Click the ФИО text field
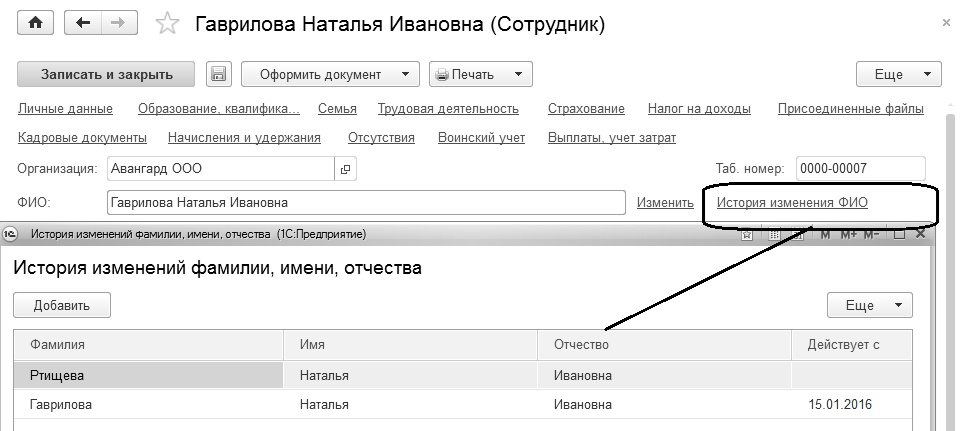 (366, 202)
